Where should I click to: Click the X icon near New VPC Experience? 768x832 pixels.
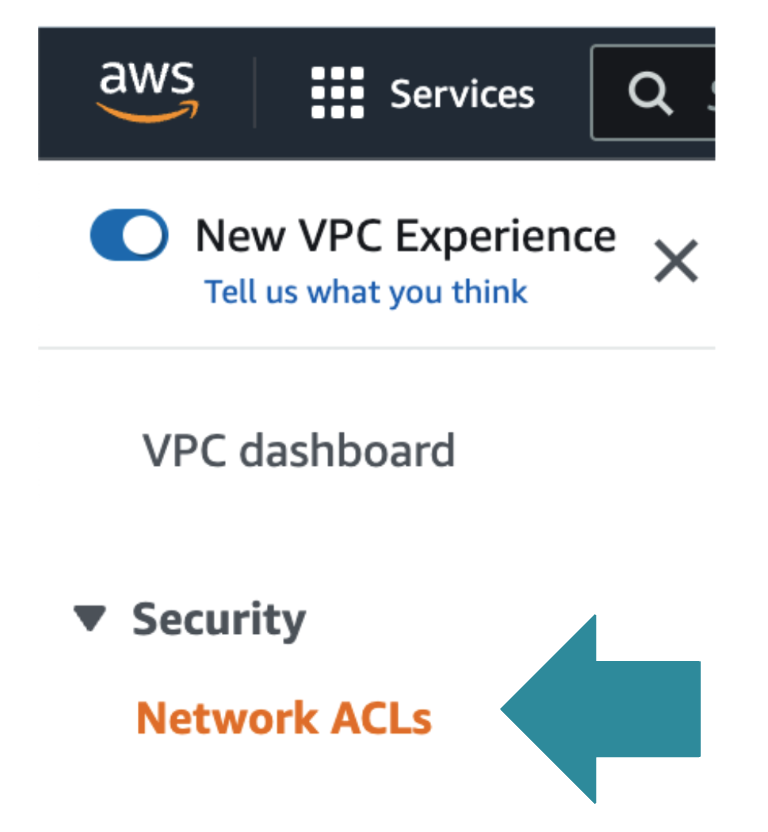(x=675, y=261)
